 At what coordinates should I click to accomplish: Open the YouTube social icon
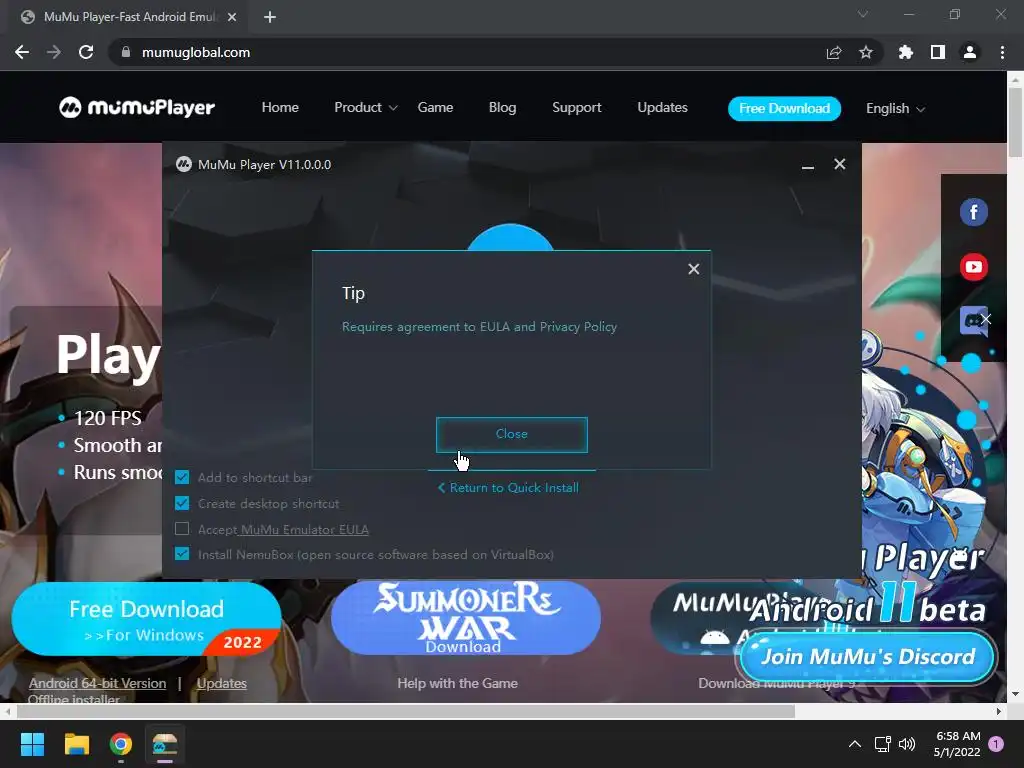point(974,266)
